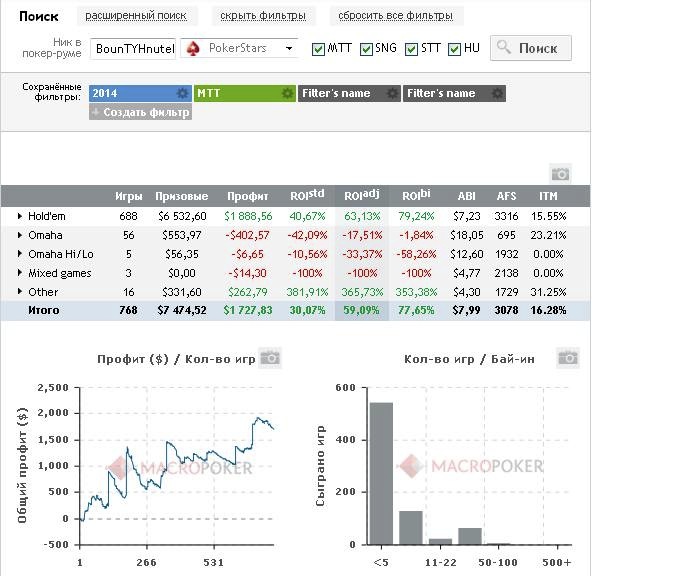Expand the Omaha row
The height and width of the screenshot is (576, 683).
point(20,235)
